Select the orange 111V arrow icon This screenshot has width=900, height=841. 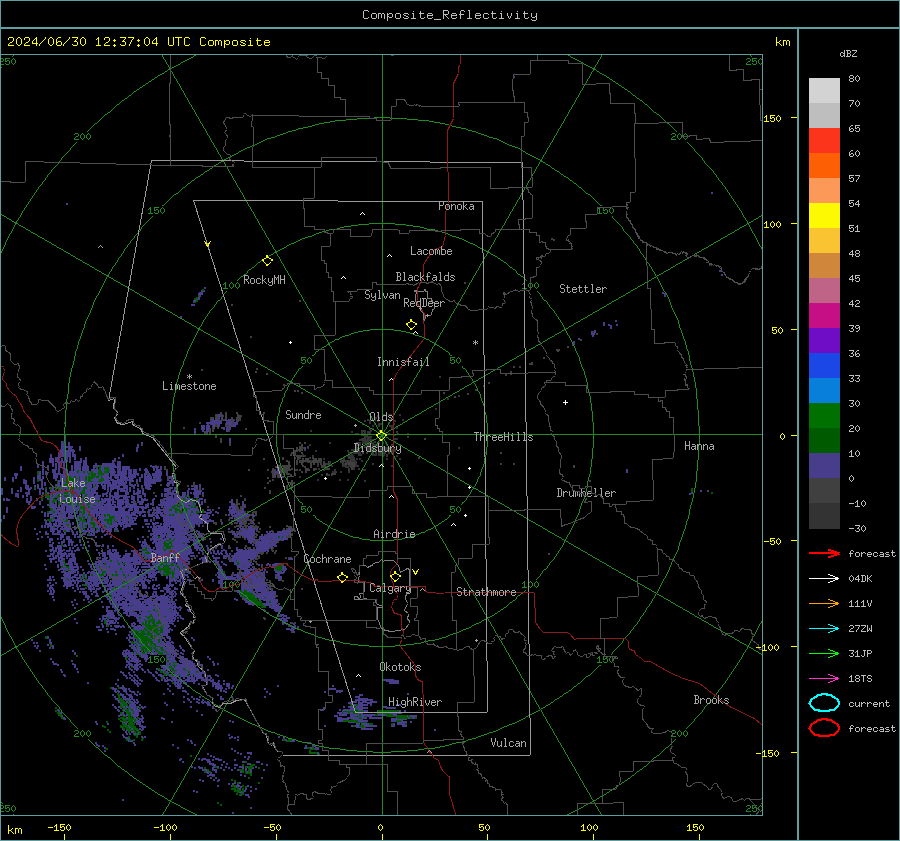824,603
